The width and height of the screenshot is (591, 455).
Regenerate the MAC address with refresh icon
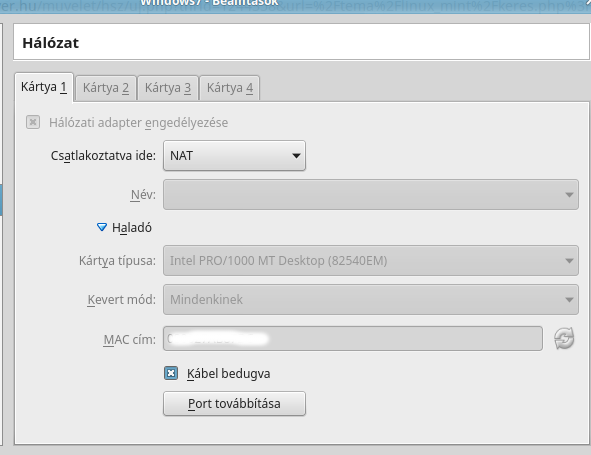[x=564, y=339]
